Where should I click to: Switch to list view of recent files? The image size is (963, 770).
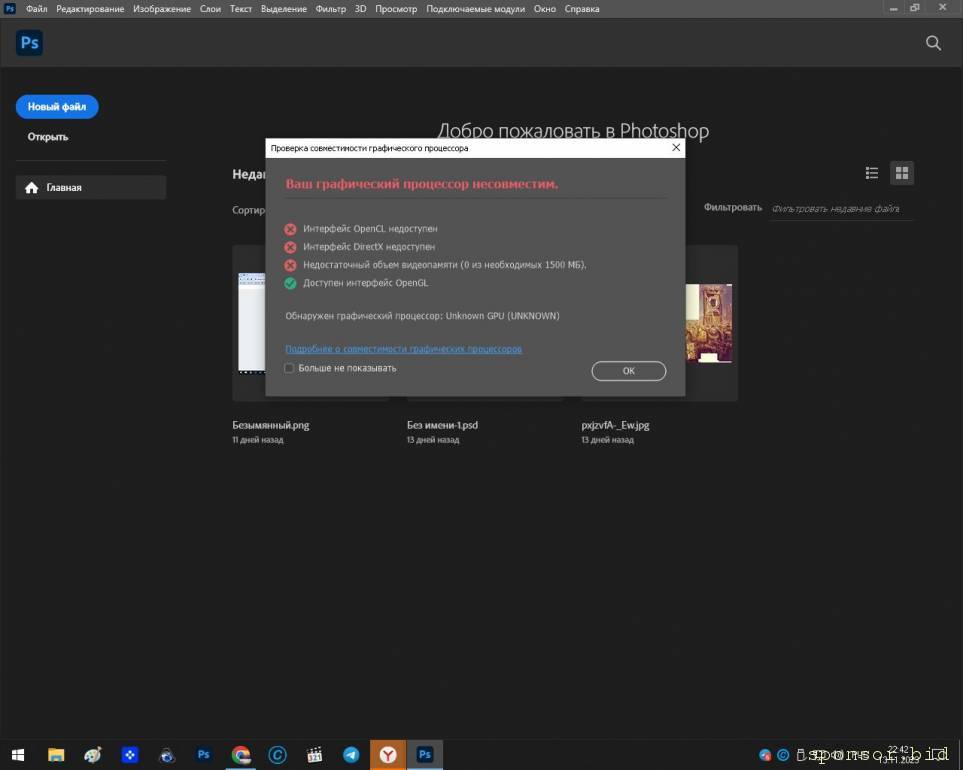(872, 173)
